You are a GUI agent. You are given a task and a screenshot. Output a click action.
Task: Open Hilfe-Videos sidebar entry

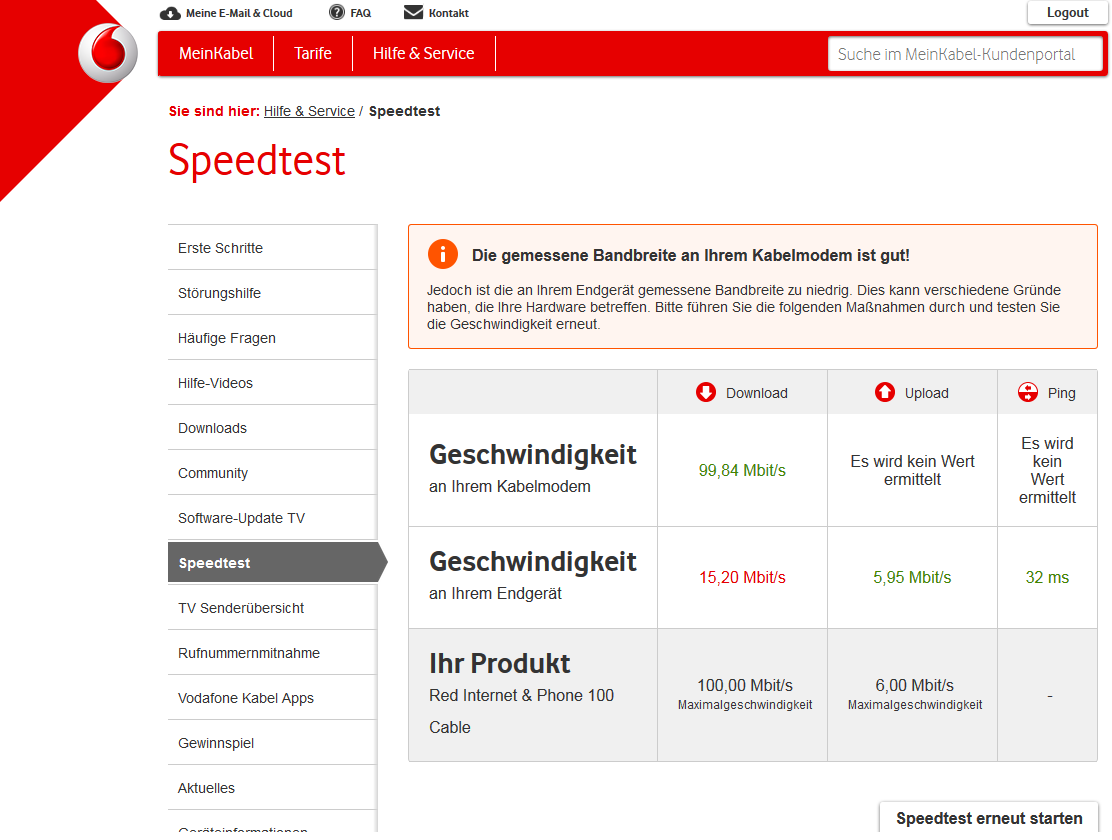point(272,383)
